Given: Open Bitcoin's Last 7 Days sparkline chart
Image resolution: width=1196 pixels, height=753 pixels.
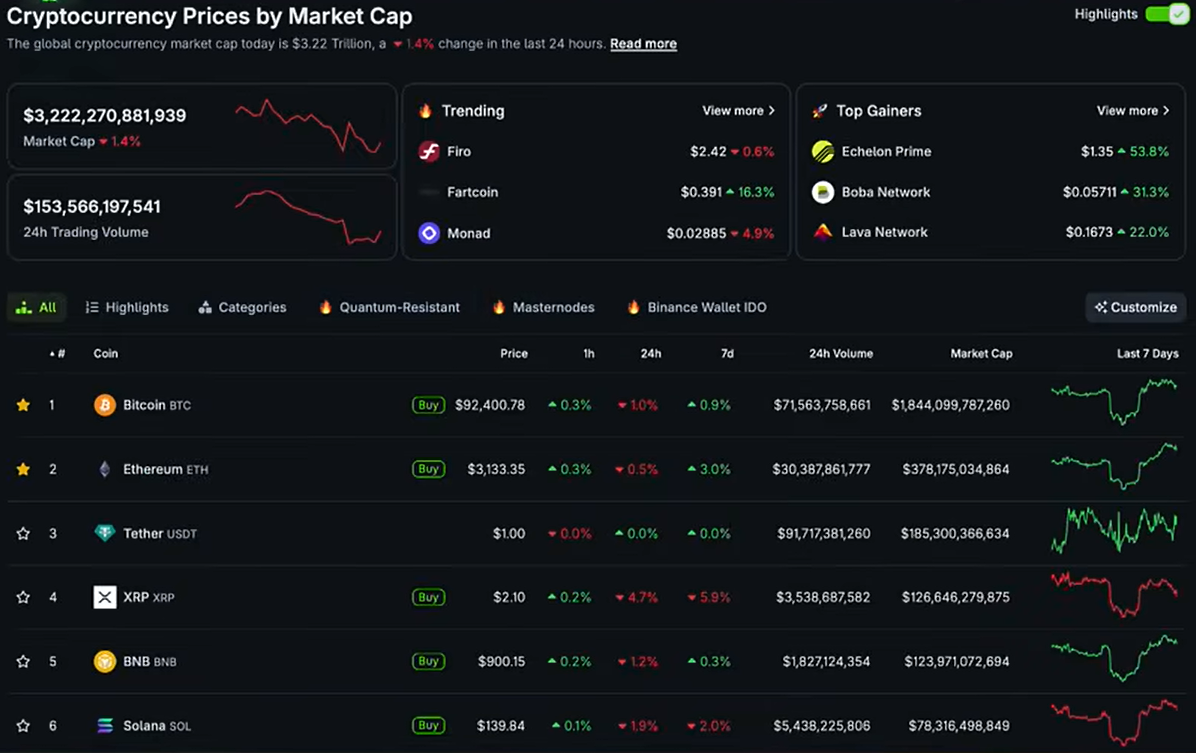Looking at the screenshot, I should 1114,402.
